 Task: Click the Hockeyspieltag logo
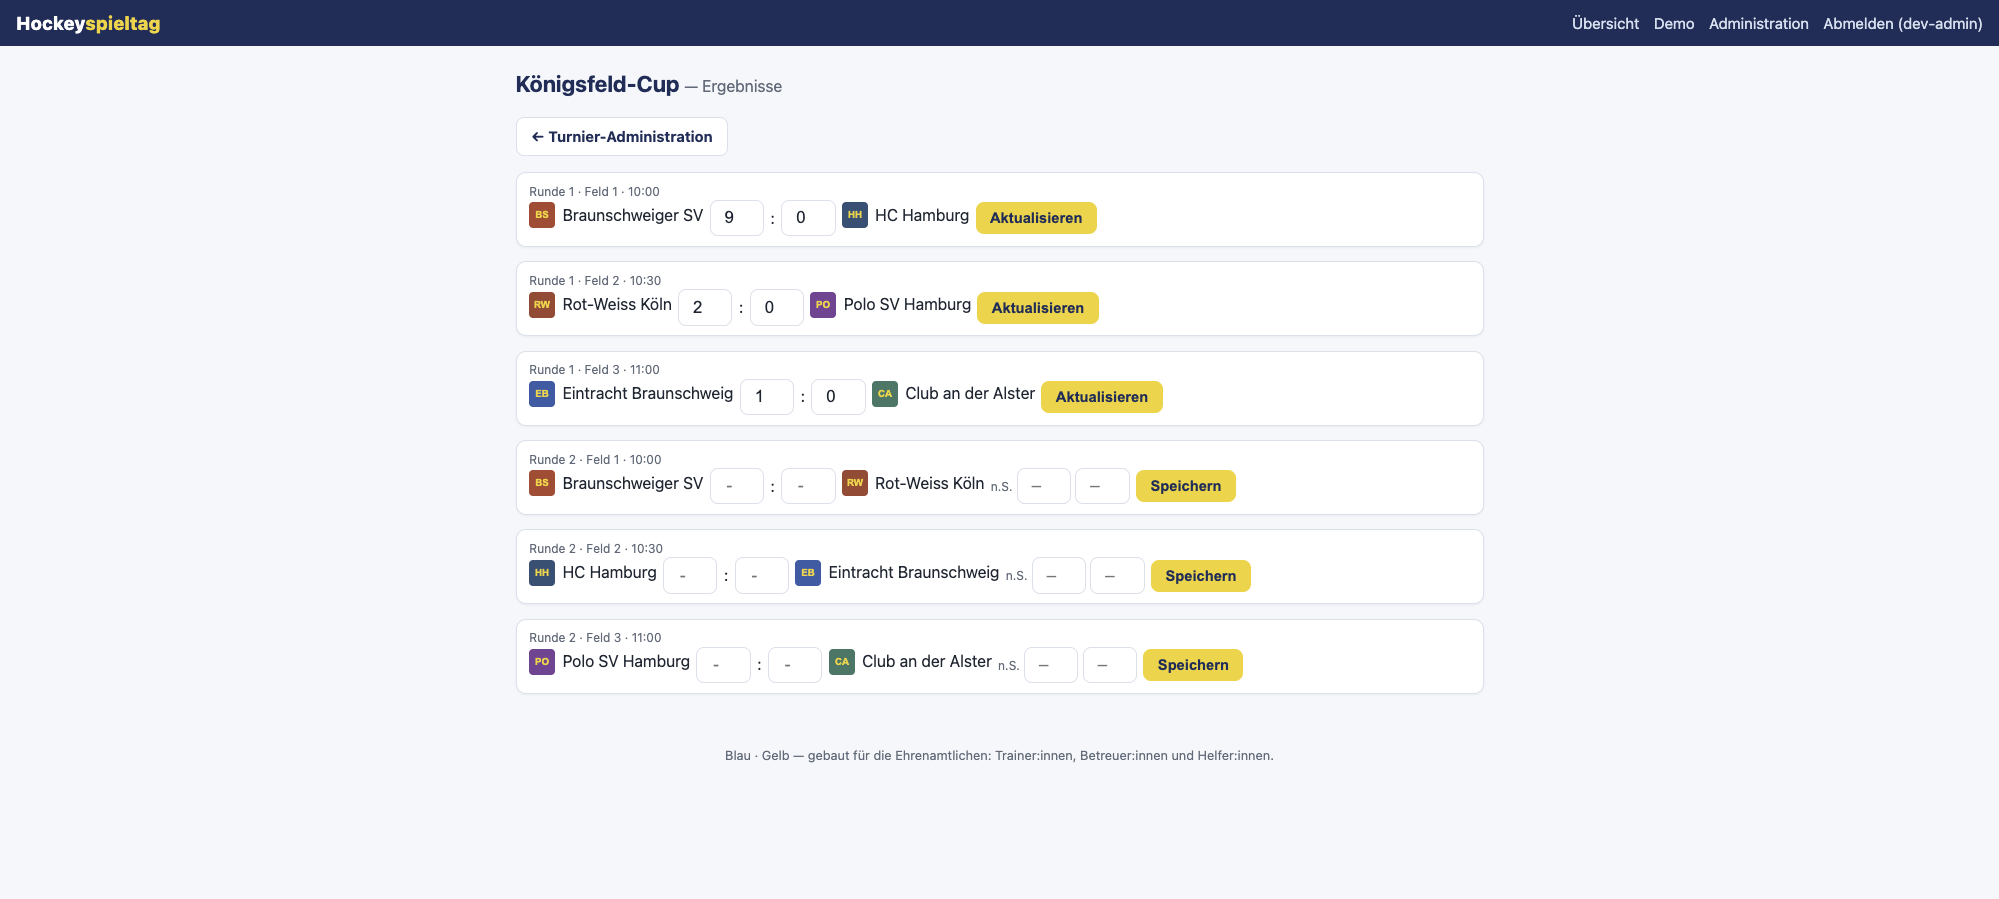(x=88, y=23)
